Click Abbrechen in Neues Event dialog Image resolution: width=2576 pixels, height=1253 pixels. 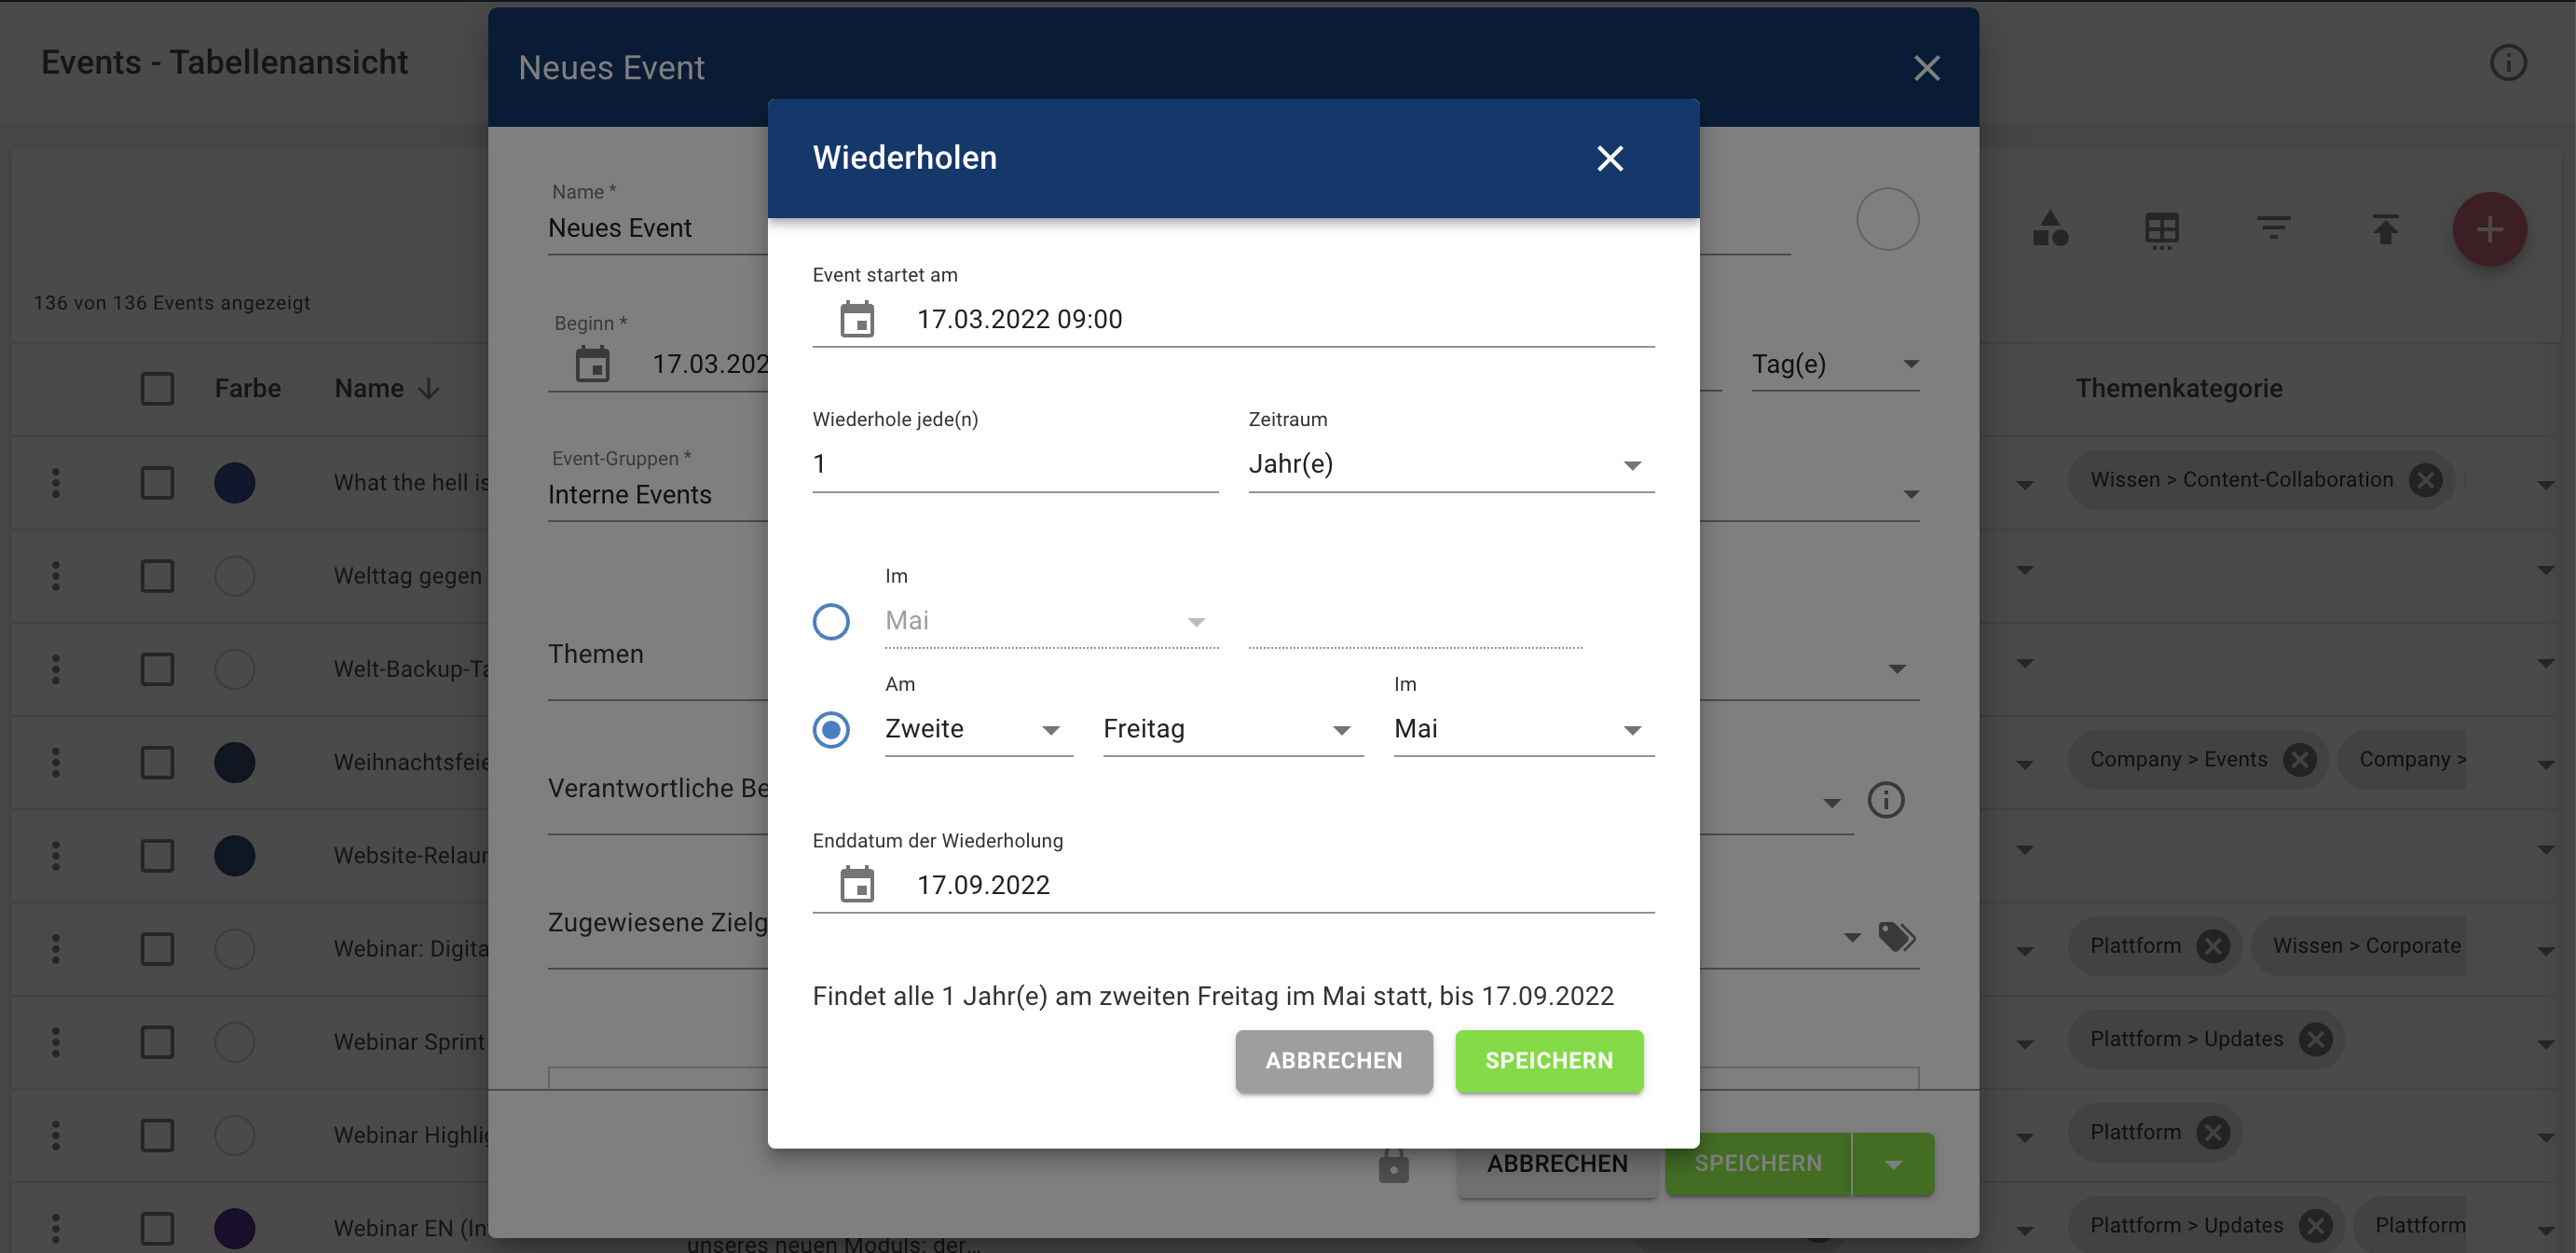point(1556,1164)
